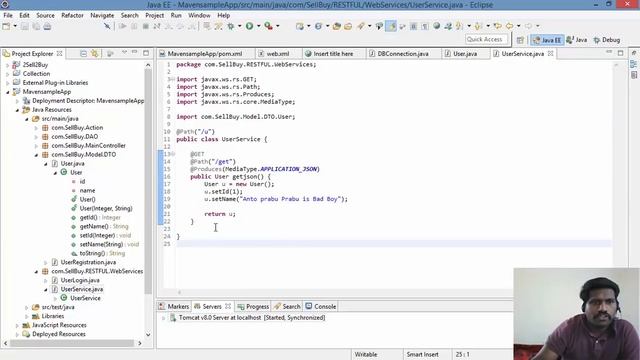The image size is (640, 360).
Task: Click the Smart Insert status bar entry
Action: pyautogui.click(x=422, y=355)
